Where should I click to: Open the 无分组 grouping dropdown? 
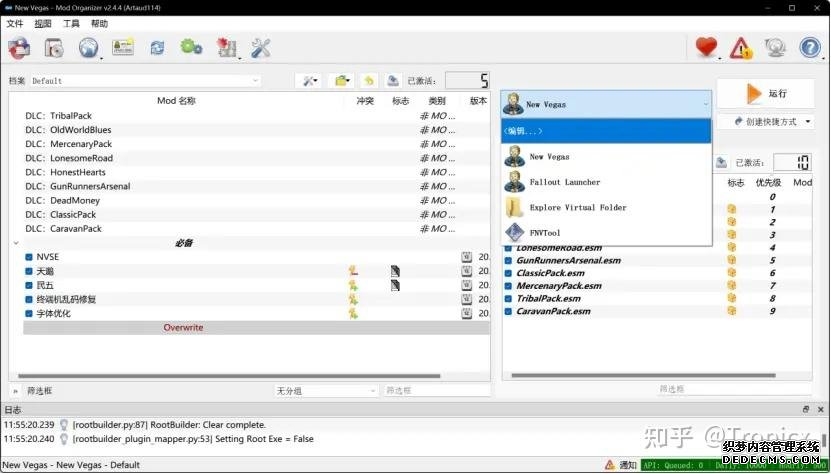click(x=326, y=390)
